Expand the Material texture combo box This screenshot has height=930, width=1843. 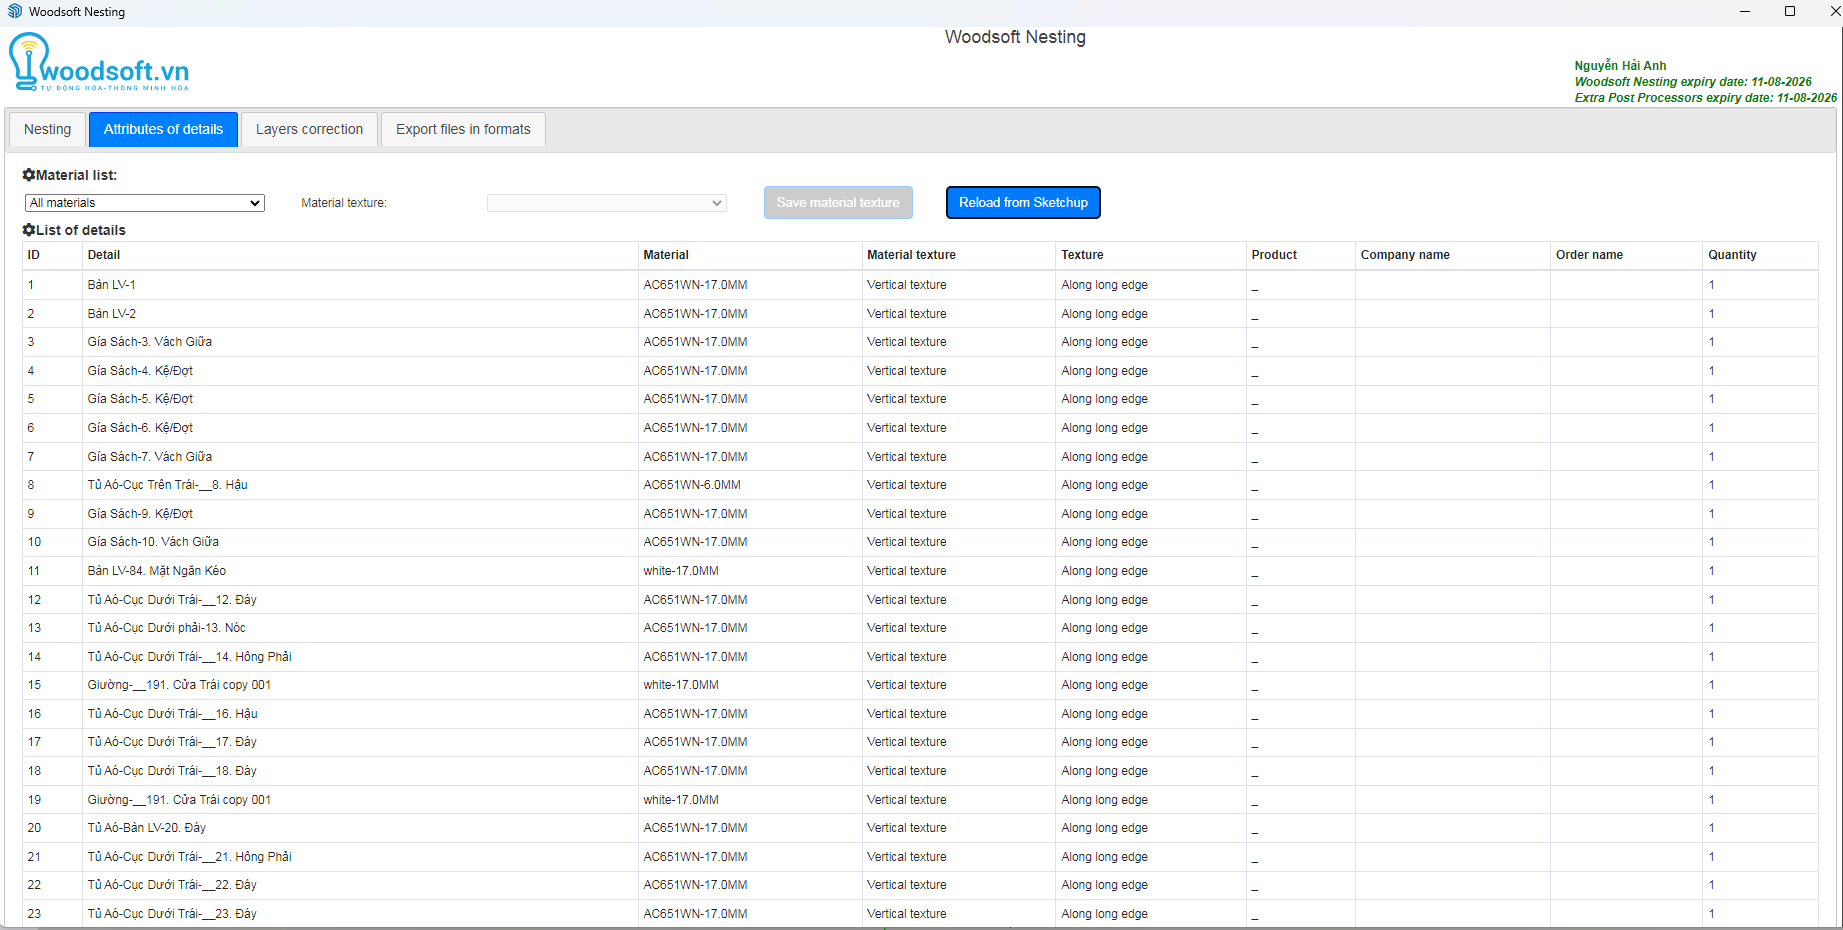[606, 203]
